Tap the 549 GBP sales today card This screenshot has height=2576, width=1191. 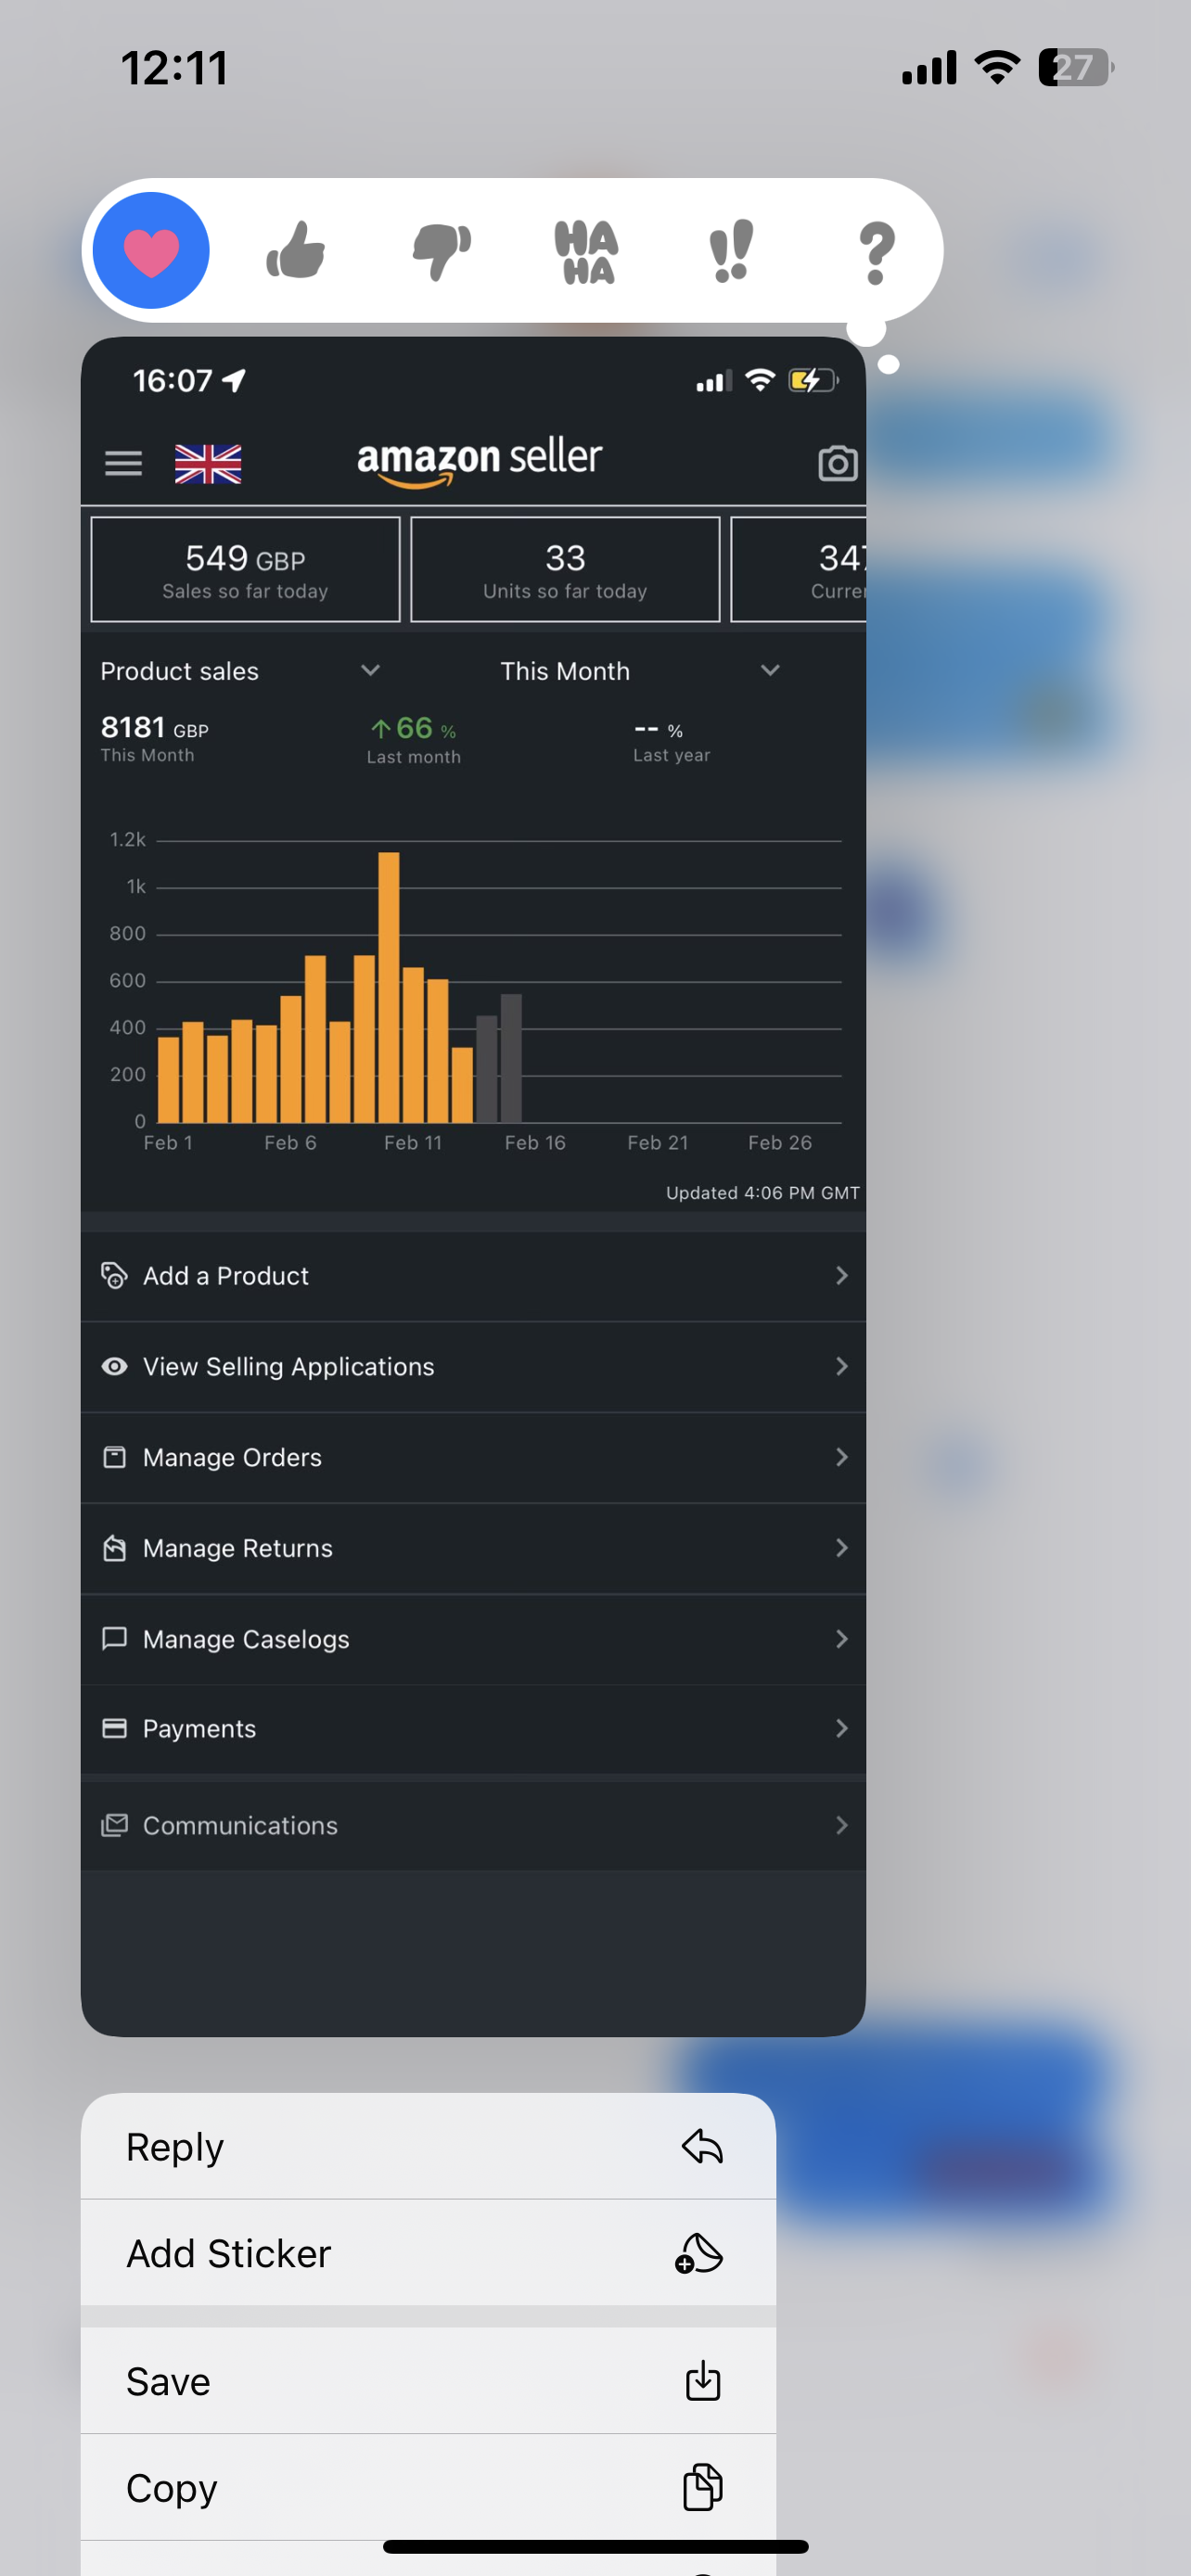(x=245, y=569)
